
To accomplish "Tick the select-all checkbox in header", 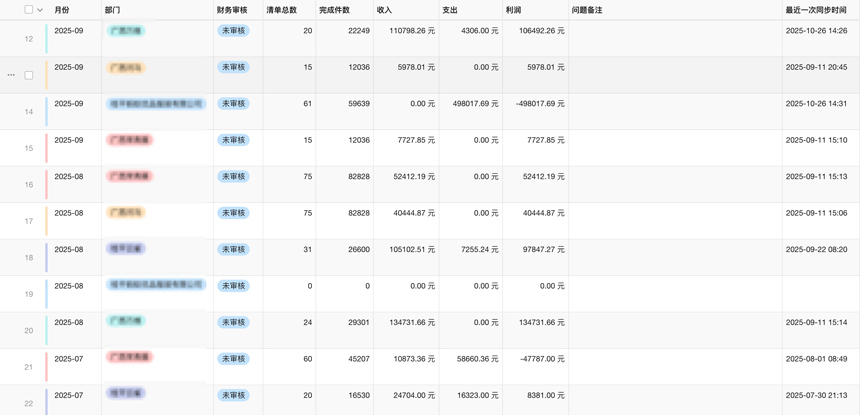I will coord(29,10).
